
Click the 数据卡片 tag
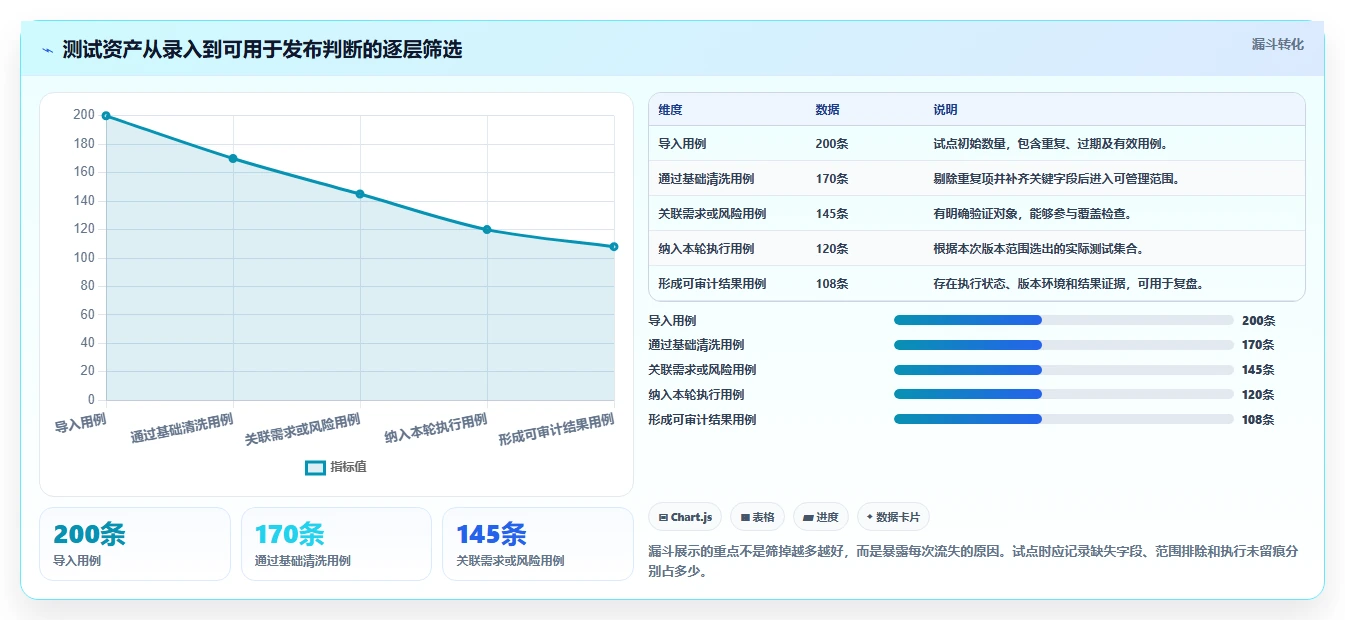coord(893,517)
